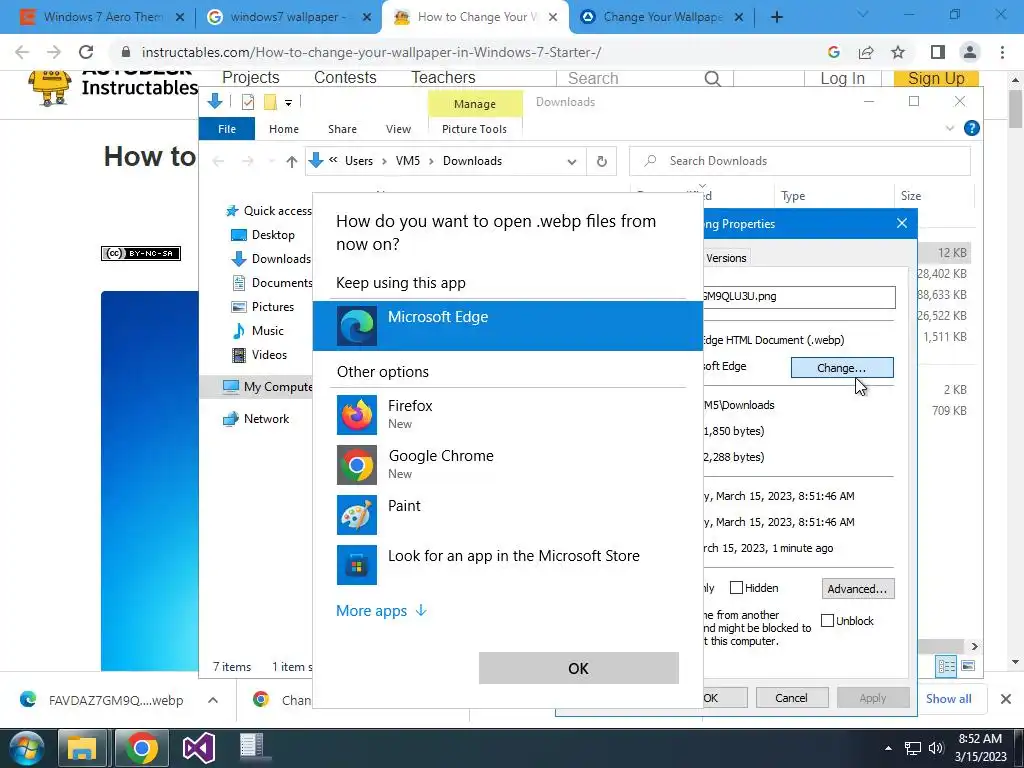Click Show all downloads link
The height and width of the screenshot is (768, 1024).
coord(948,699)
